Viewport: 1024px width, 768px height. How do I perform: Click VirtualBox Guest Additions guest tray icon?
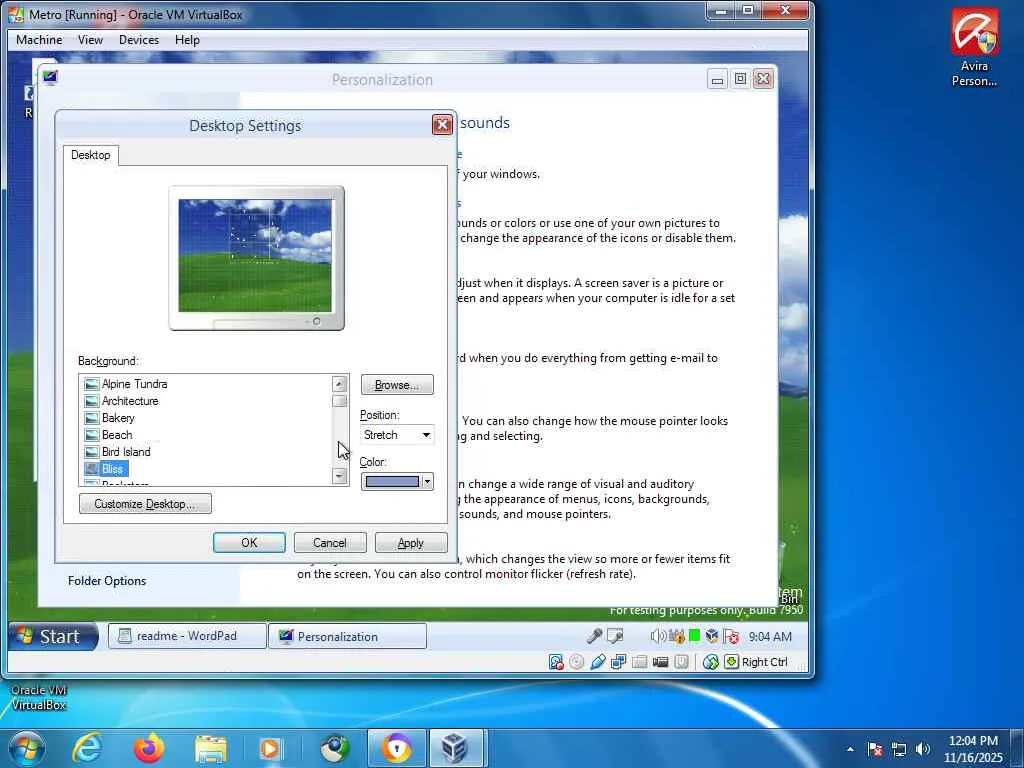(x=712, y=636)
